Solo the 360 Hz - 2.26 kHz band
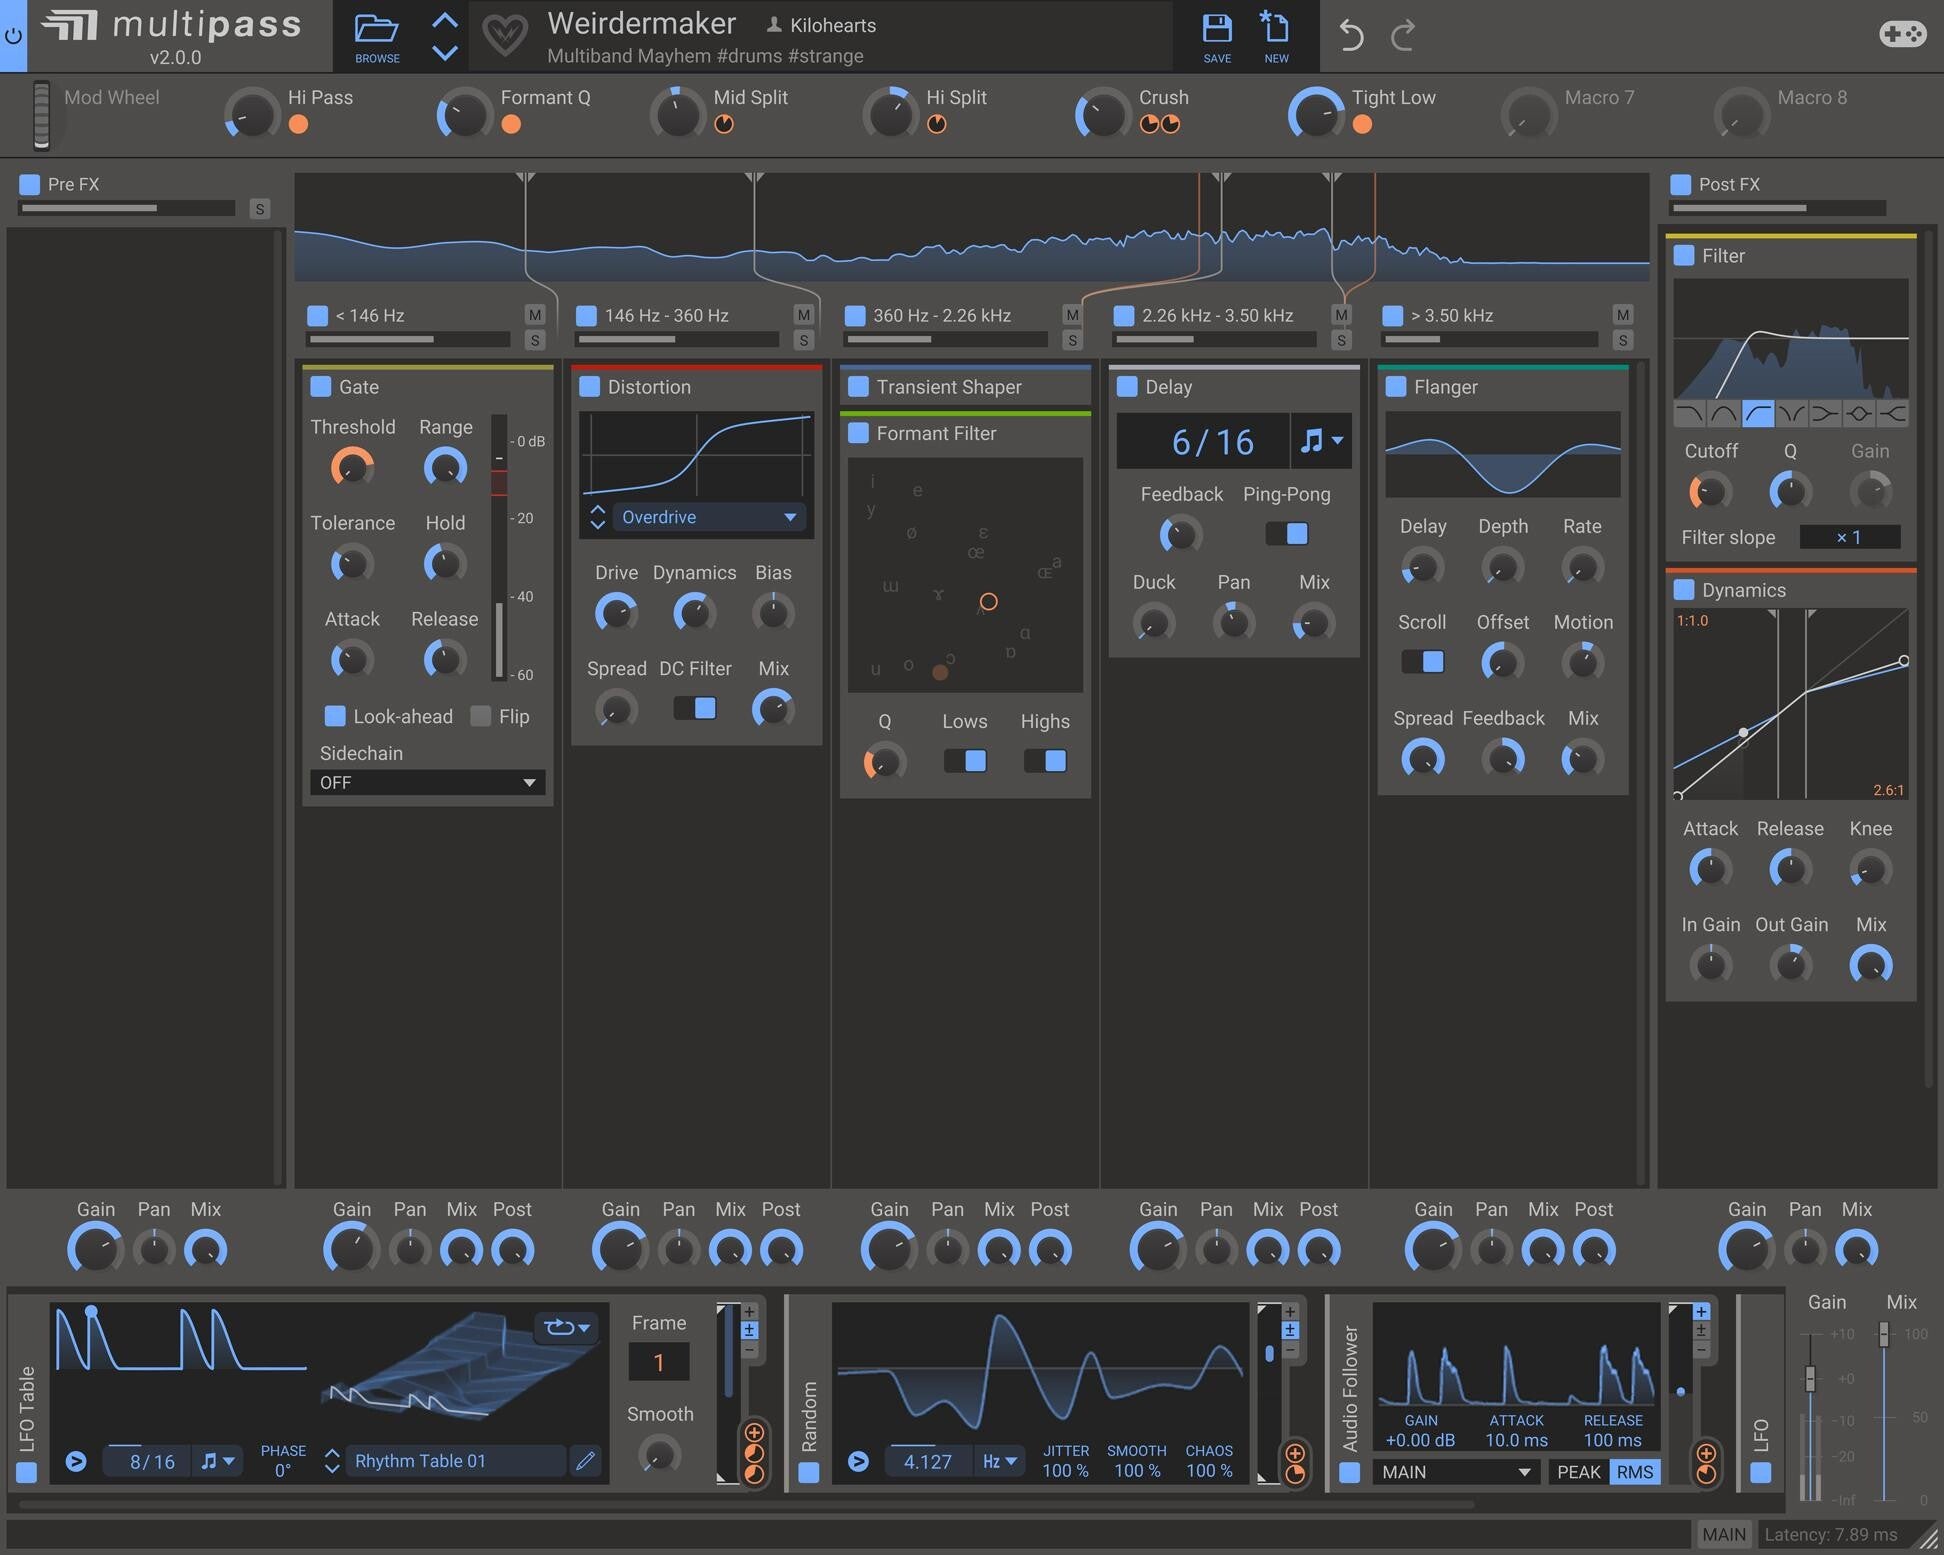 pyautogui.click(x=1072, y=339)
